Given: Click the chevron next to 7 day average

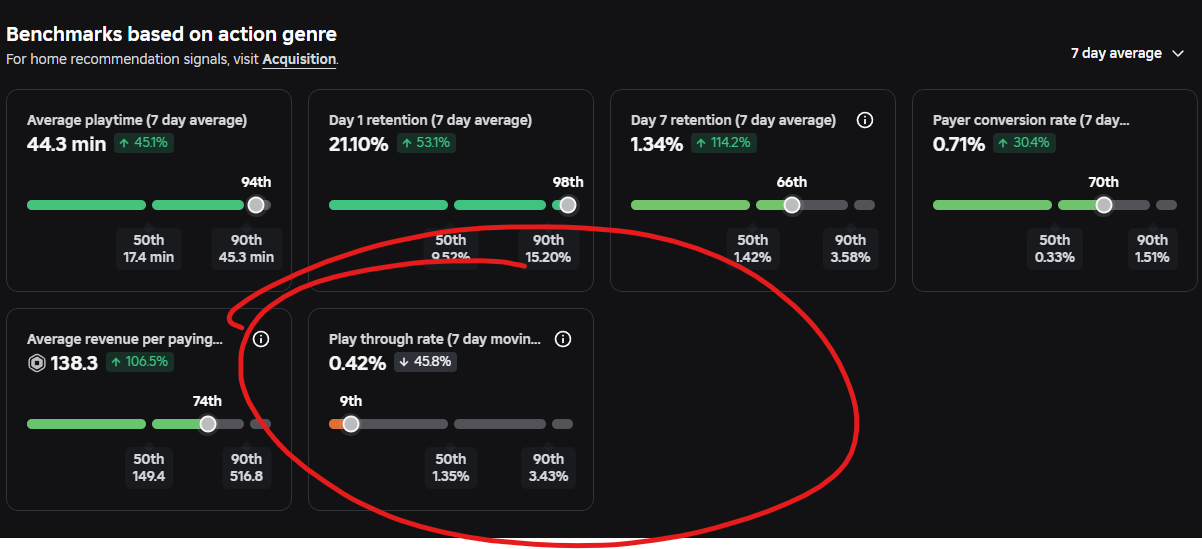Looking at the screenshot, I should tap(1178, 54).
